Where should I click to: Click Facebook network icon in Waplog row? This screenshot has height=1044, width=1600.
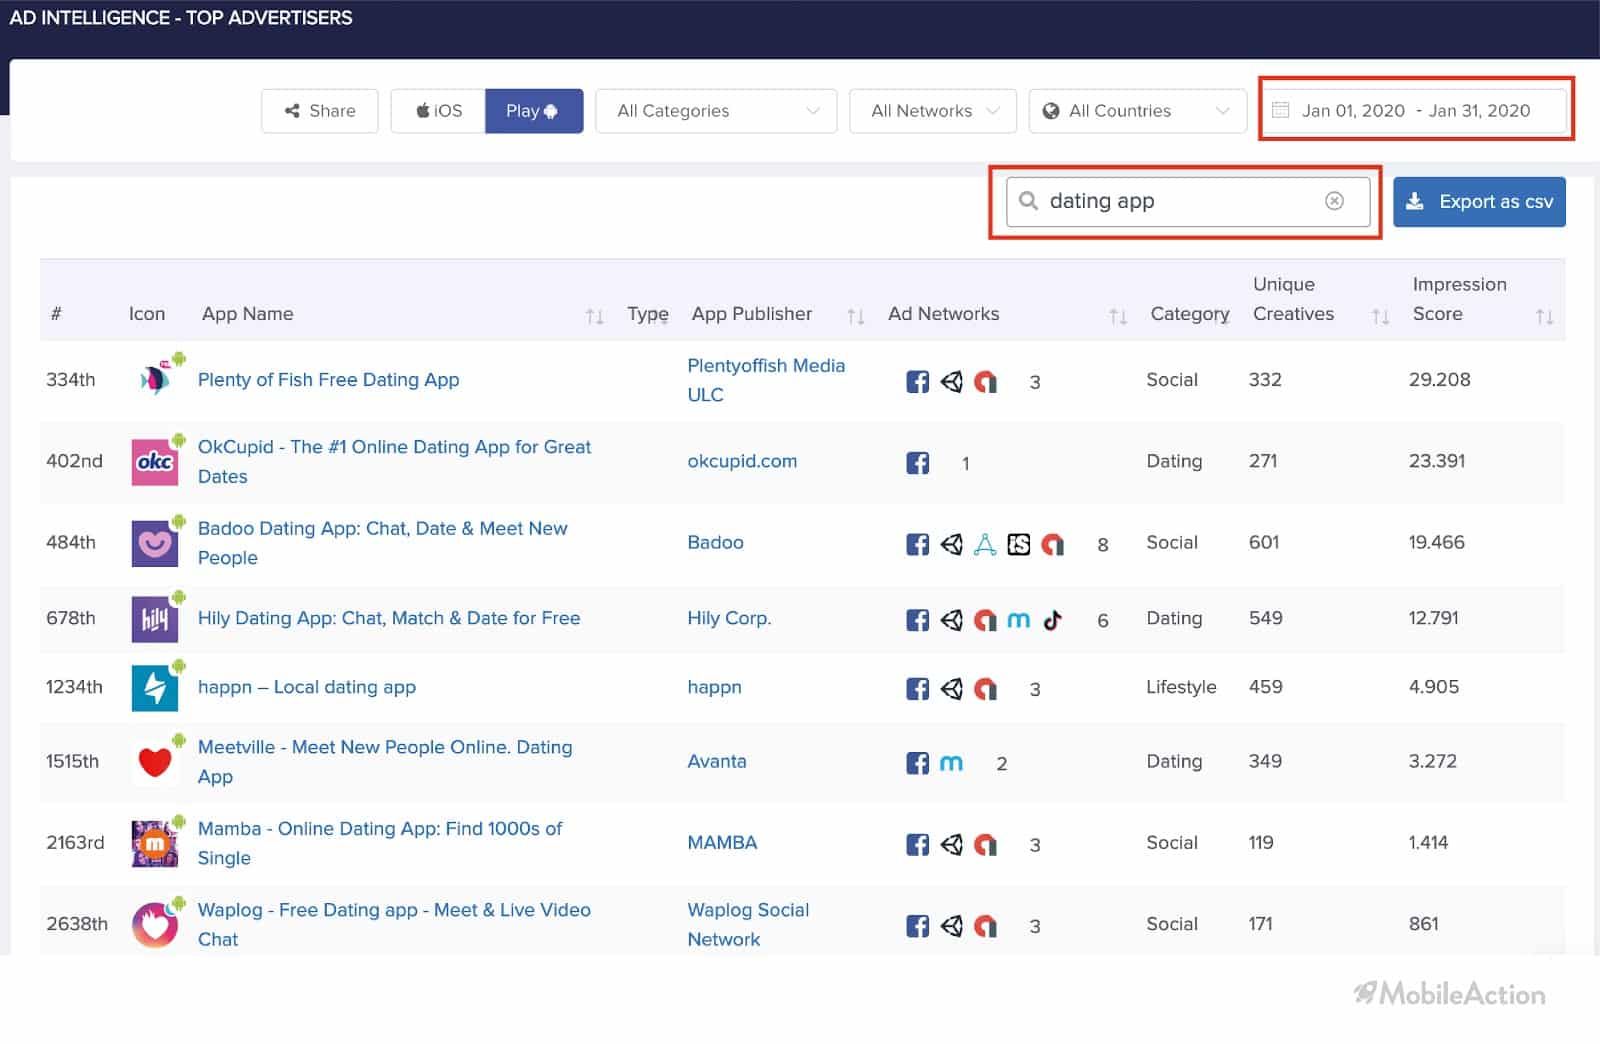click(917, 926)
